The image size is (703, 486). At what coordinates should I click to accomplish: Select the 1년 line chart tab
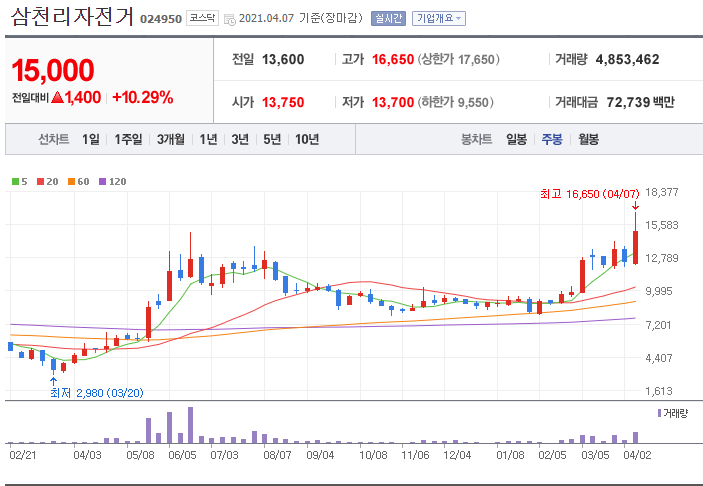(208, 139)
